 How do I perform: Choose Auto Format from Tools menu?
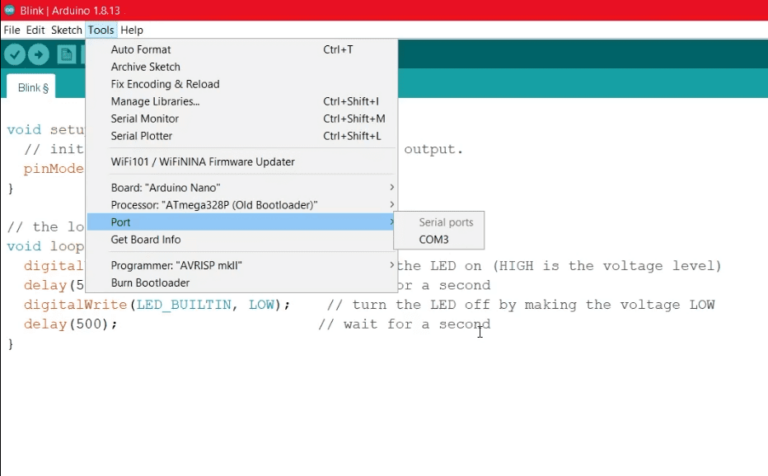click(x=242, y=49)
